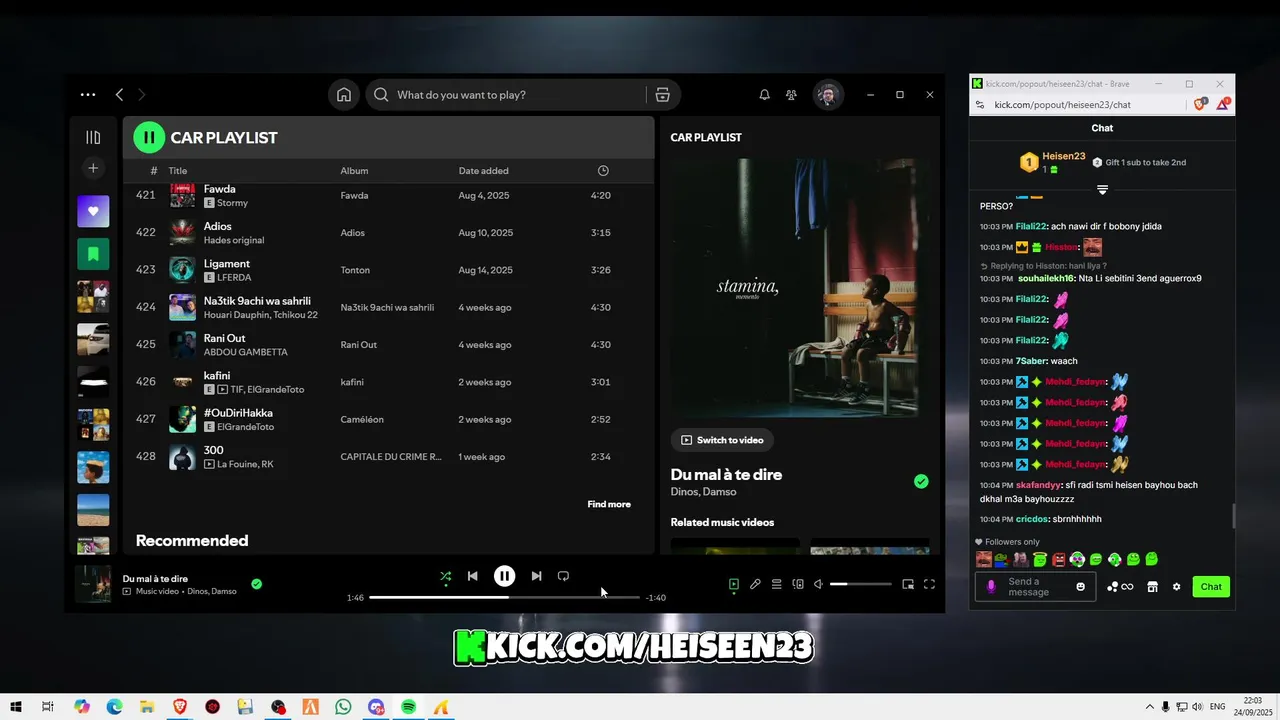Enter full screen from the Spotify player
1280x720 pixels.
[929, 584]
